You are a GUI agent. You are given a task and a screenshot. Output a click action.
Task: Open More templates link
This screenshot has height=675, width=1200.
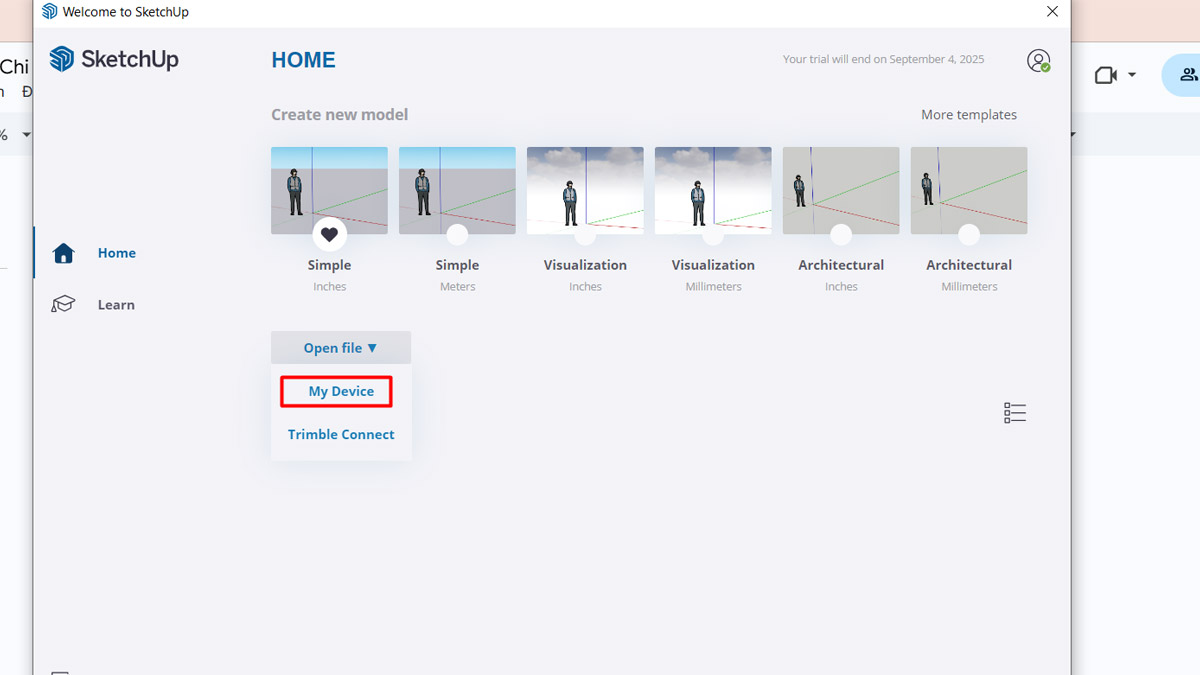(x=969, y=115)
